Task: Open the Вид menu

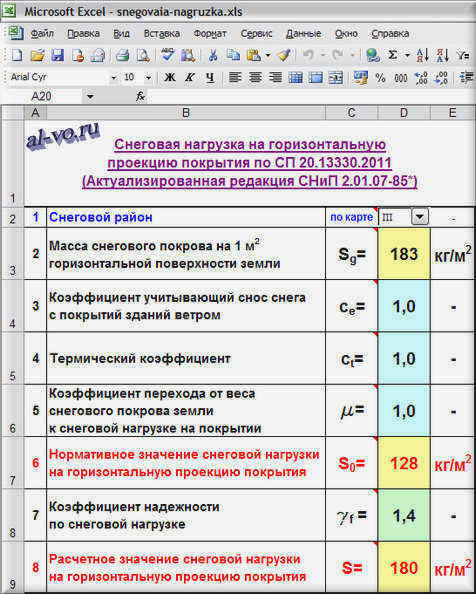Action: point(121,34)
